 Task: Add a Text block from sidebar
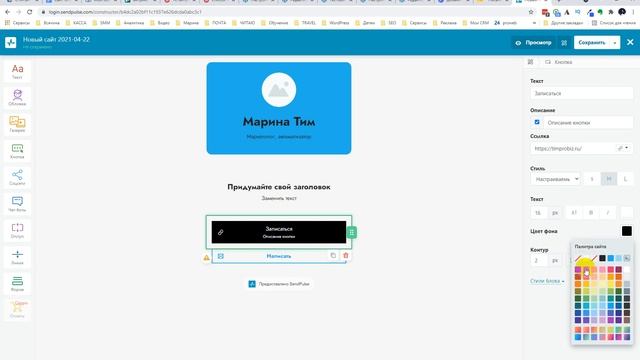pos(17,71)
